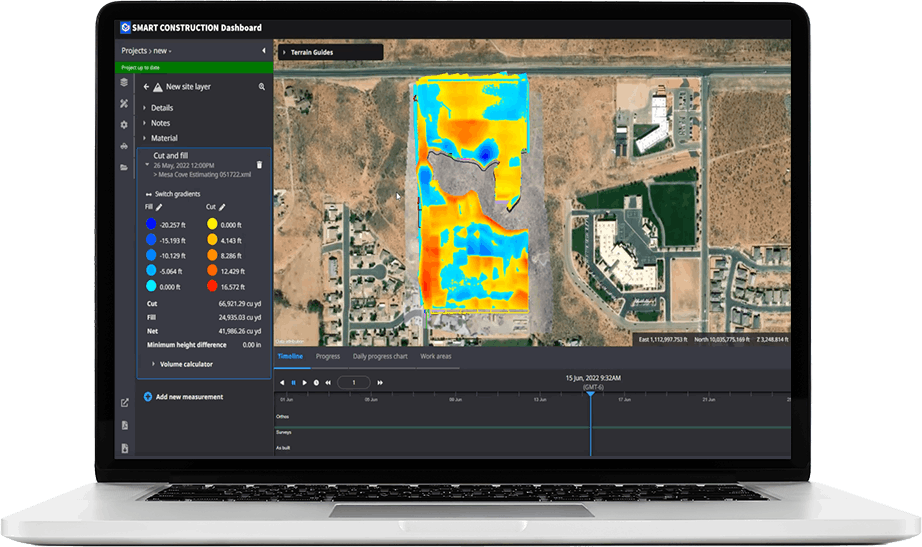Step back one frame in timeline
This screenshot has width=922, height=547.
pyautogui.click(x=282, y=382)
